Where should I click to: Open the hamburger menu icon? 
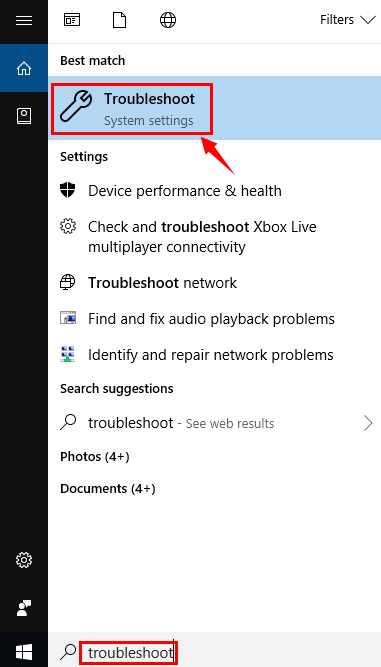click(24, 20)
